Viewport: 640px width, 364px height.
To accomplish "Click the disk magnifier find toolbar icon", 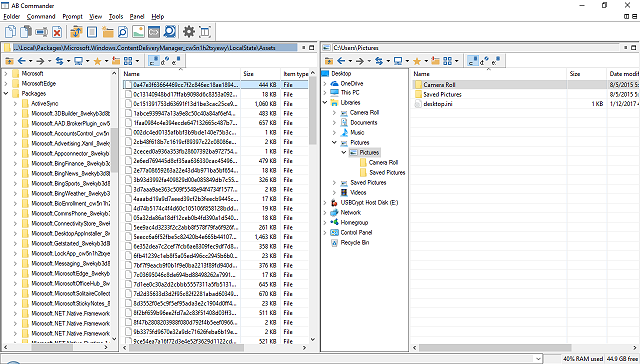I will point(169,31).
